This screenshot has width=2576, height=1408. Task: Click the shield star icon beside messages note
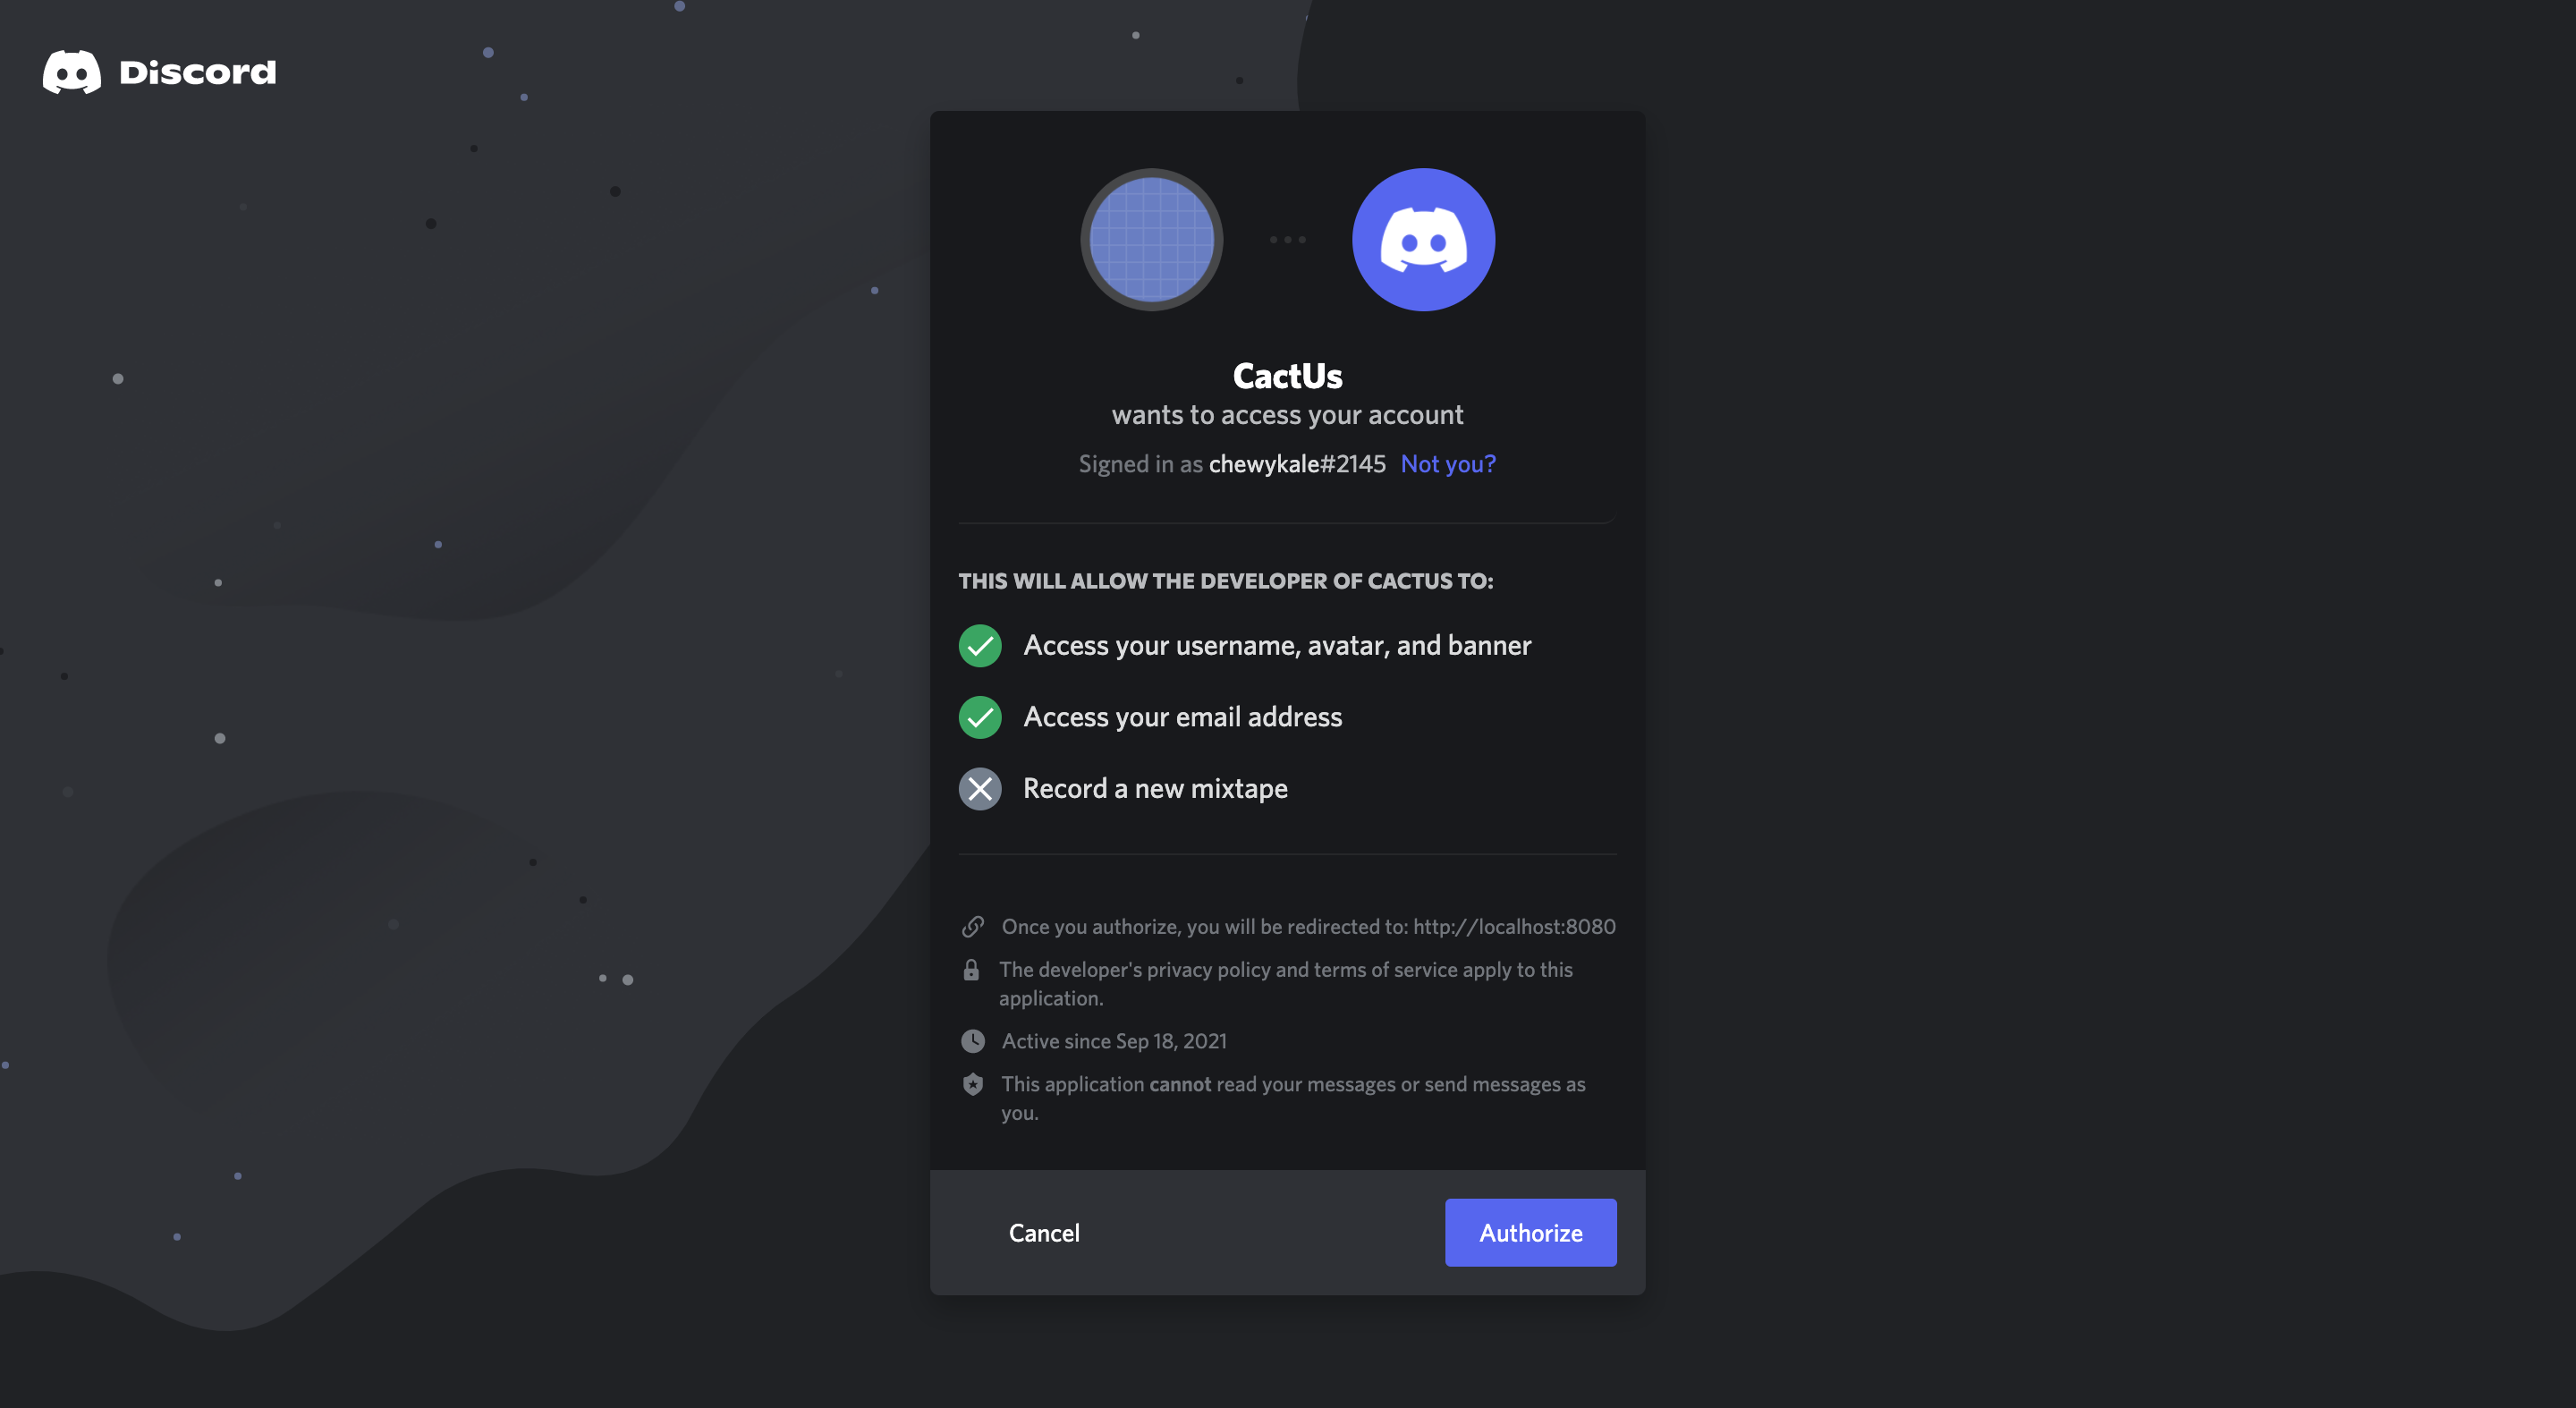[x=973, y=1085]
